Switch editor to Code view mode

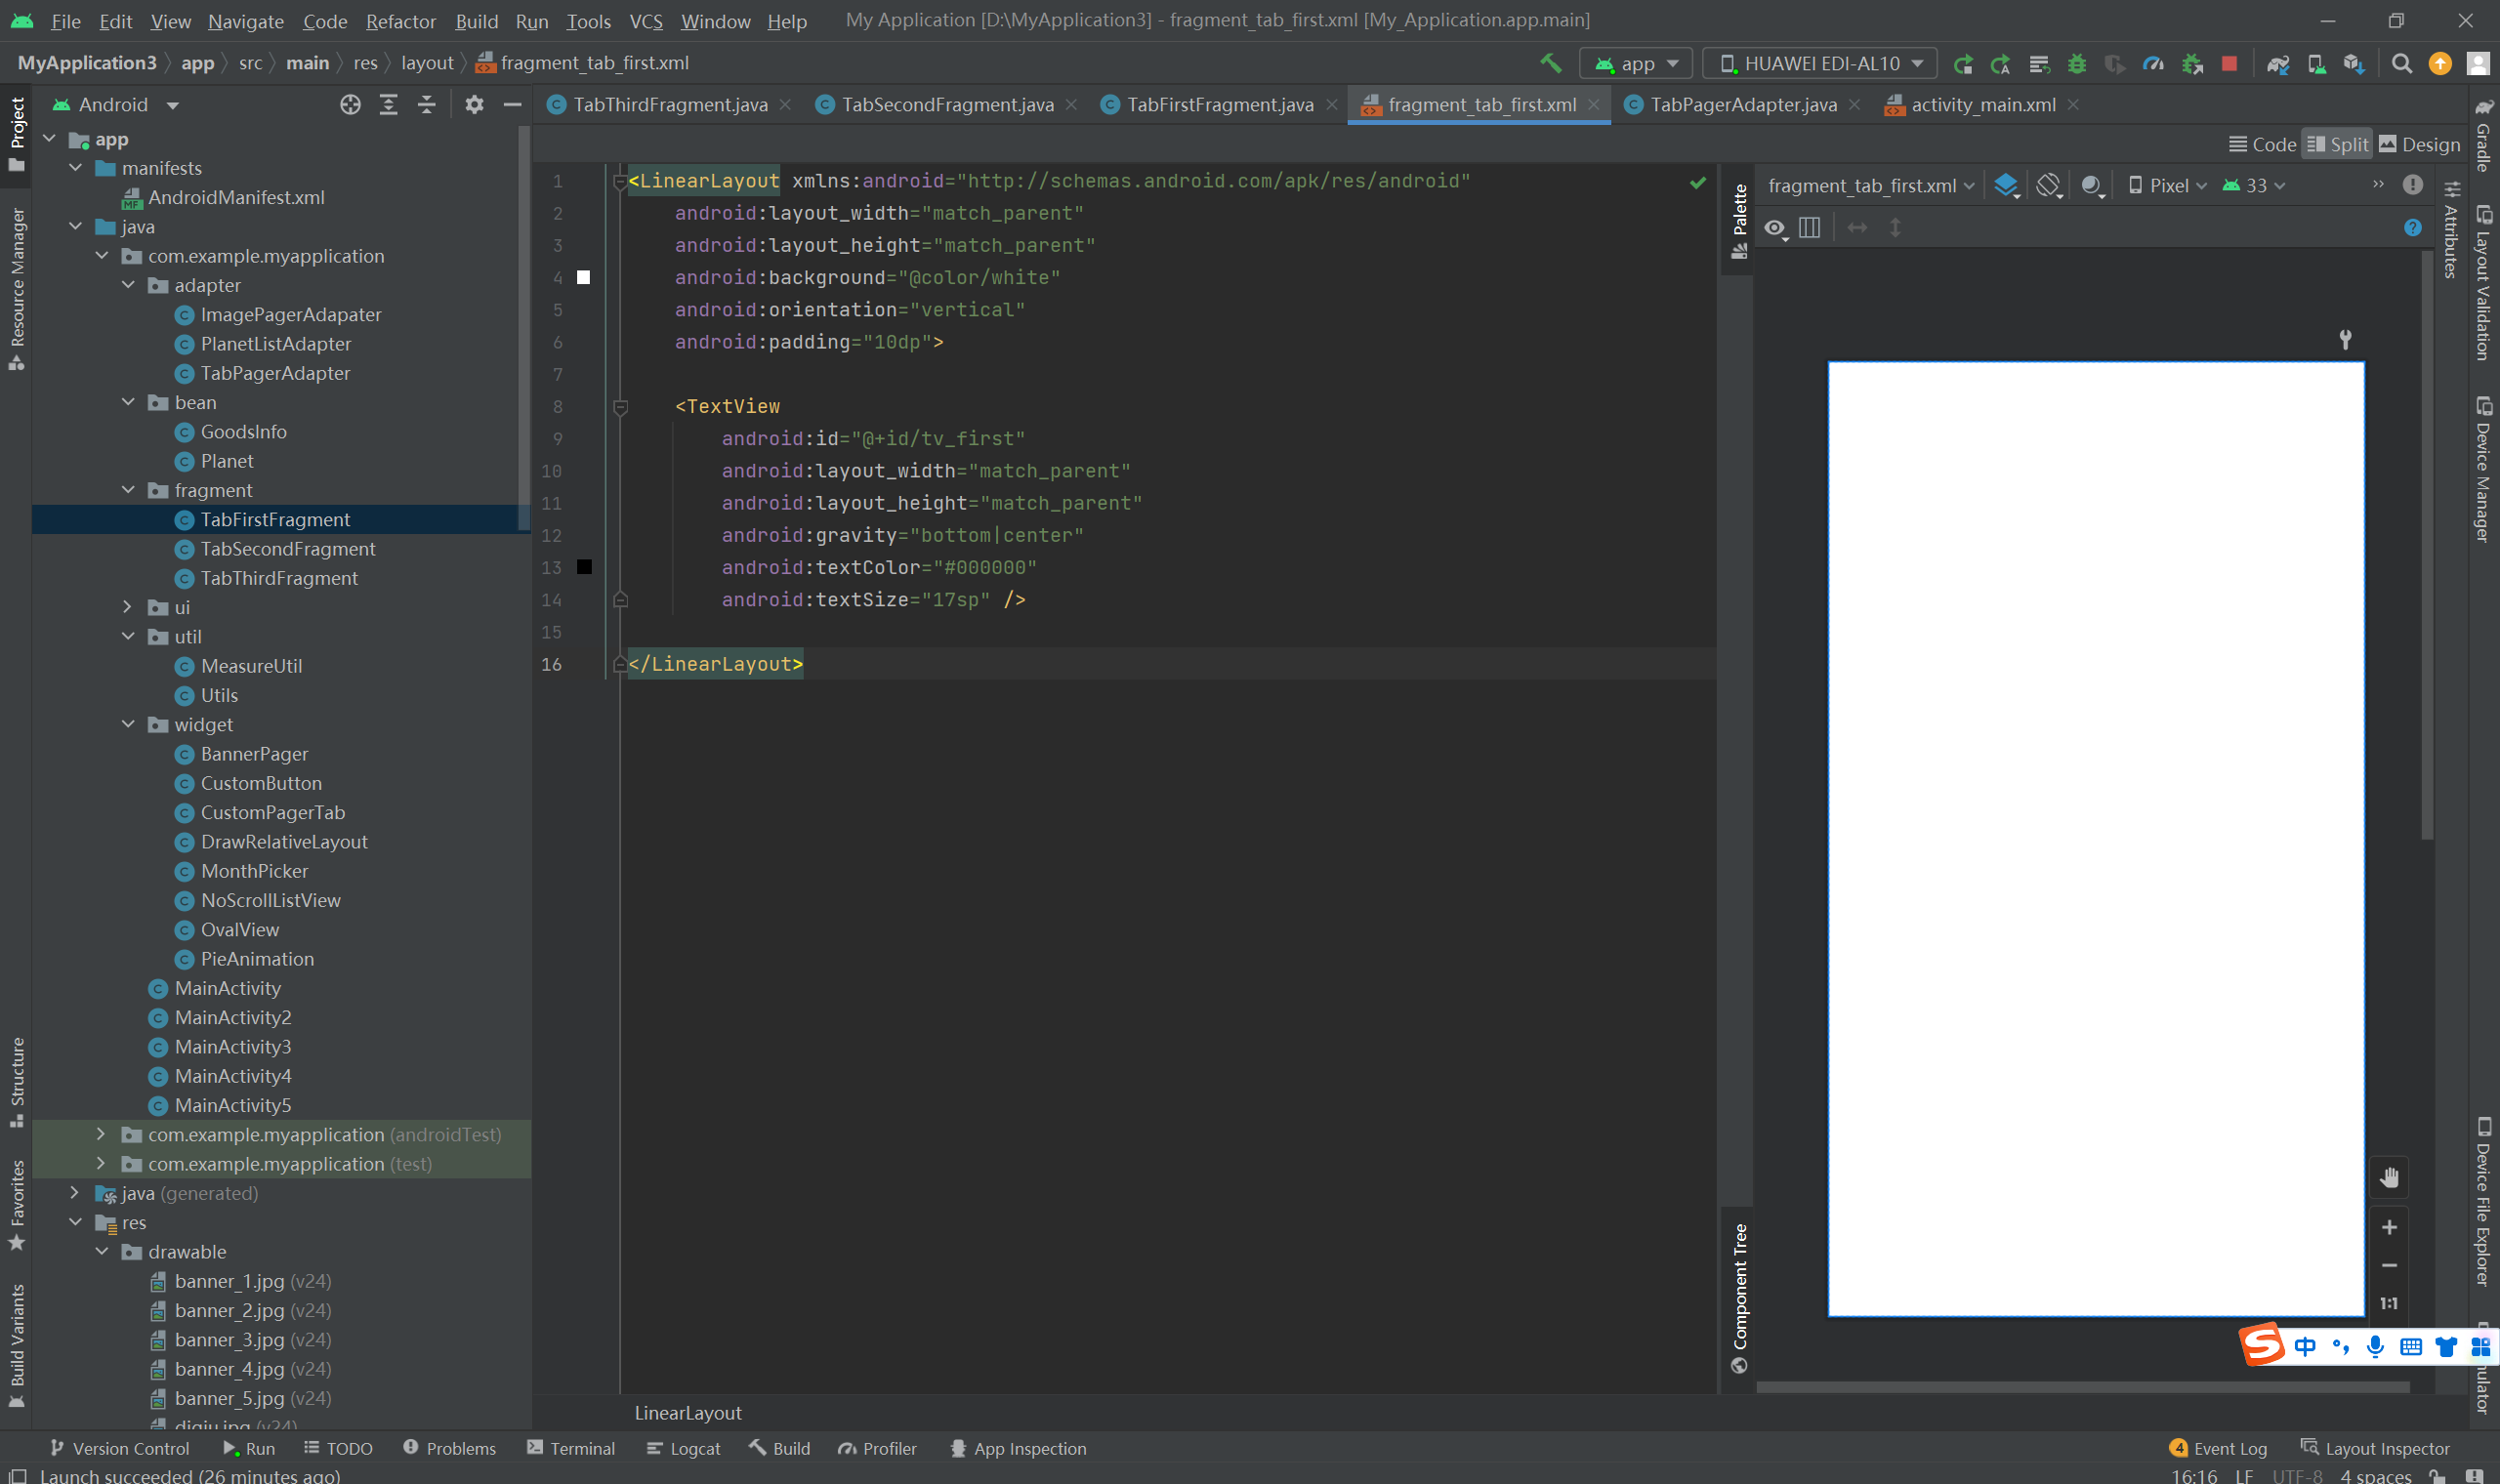[x=2262, y=144]
